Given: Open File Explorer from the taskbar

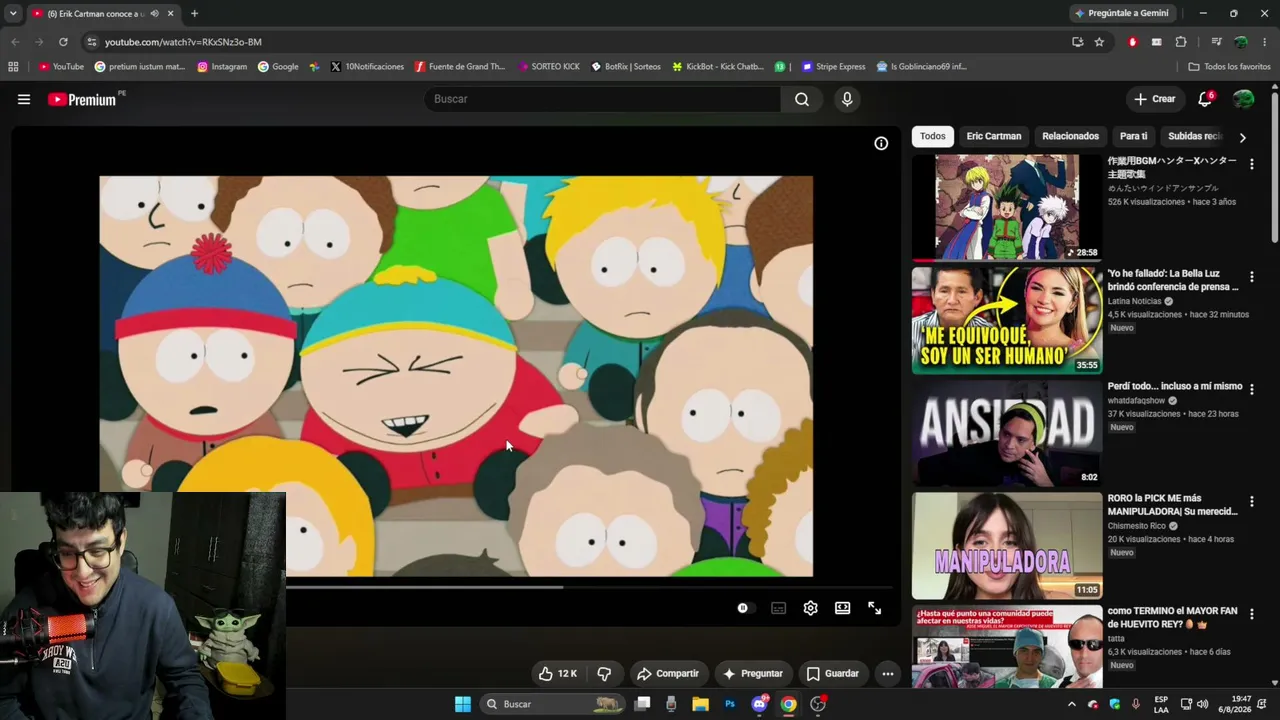Looking at the screenshot, I should [700, 704].
